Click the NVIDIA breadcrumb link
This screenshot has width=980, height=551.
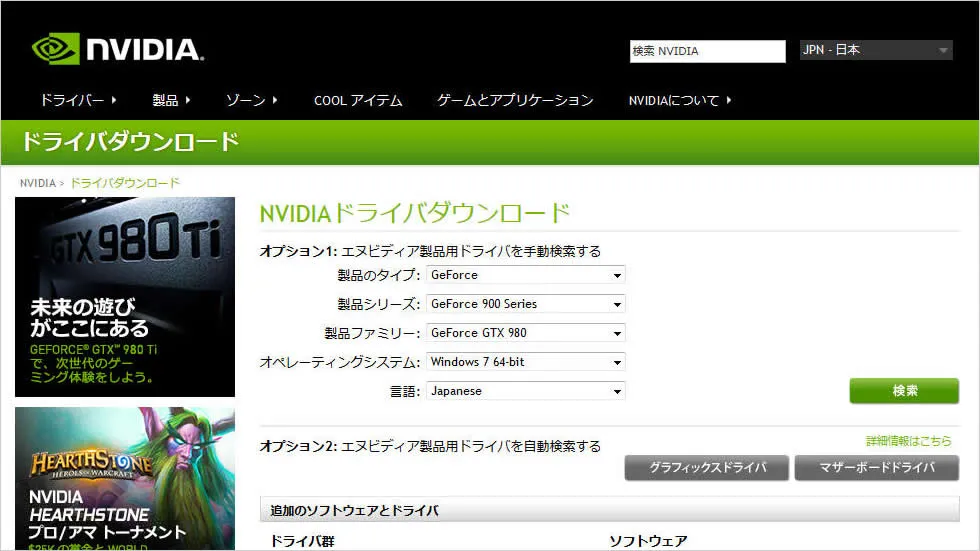(x=38, y=183)
